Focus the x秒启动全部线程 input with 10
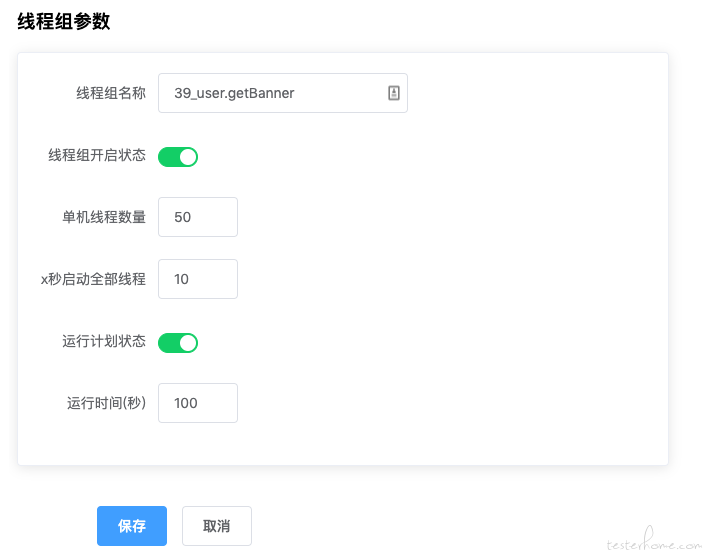The image size is (704, 560). pos(198,279)
